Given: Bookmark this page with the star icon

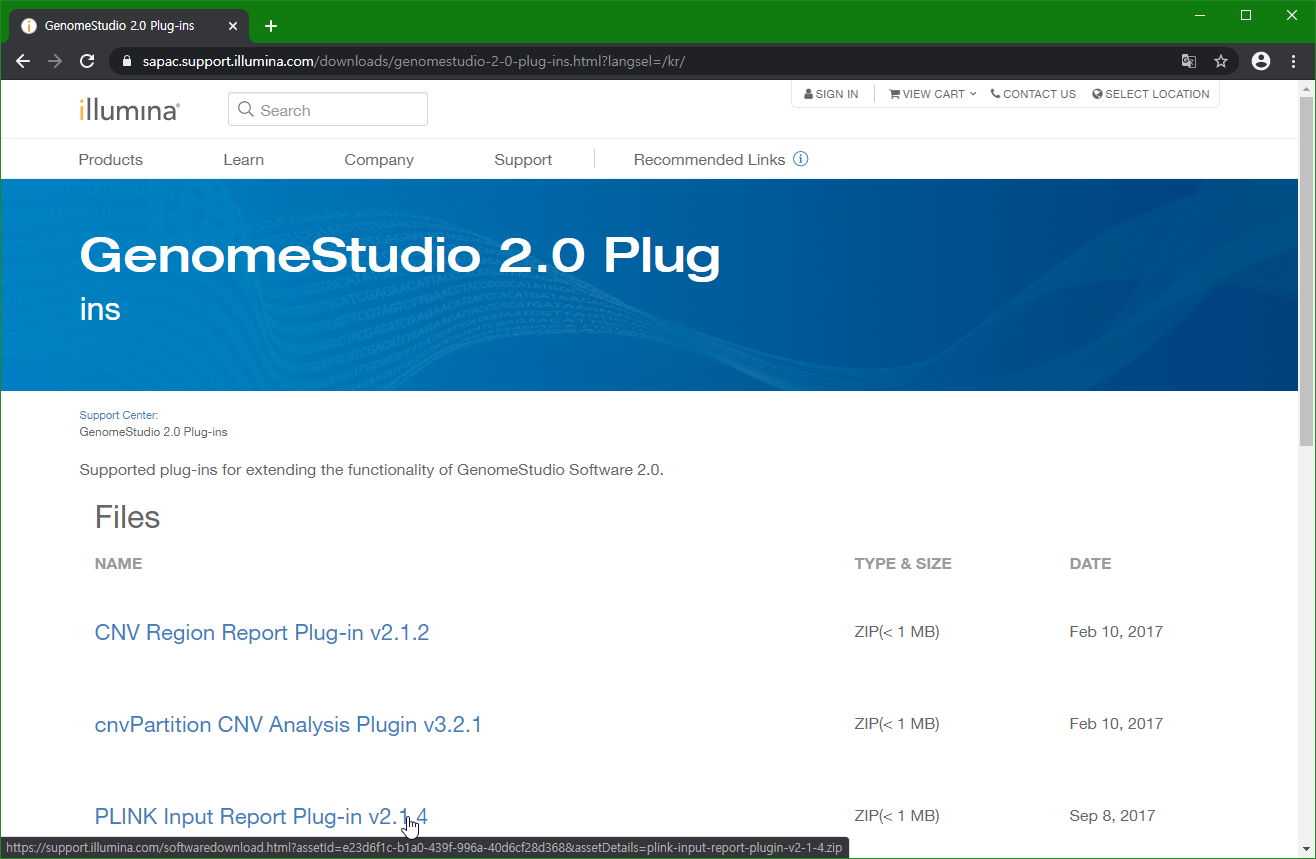Looking at the screenshot, I should coord(1221,61).
